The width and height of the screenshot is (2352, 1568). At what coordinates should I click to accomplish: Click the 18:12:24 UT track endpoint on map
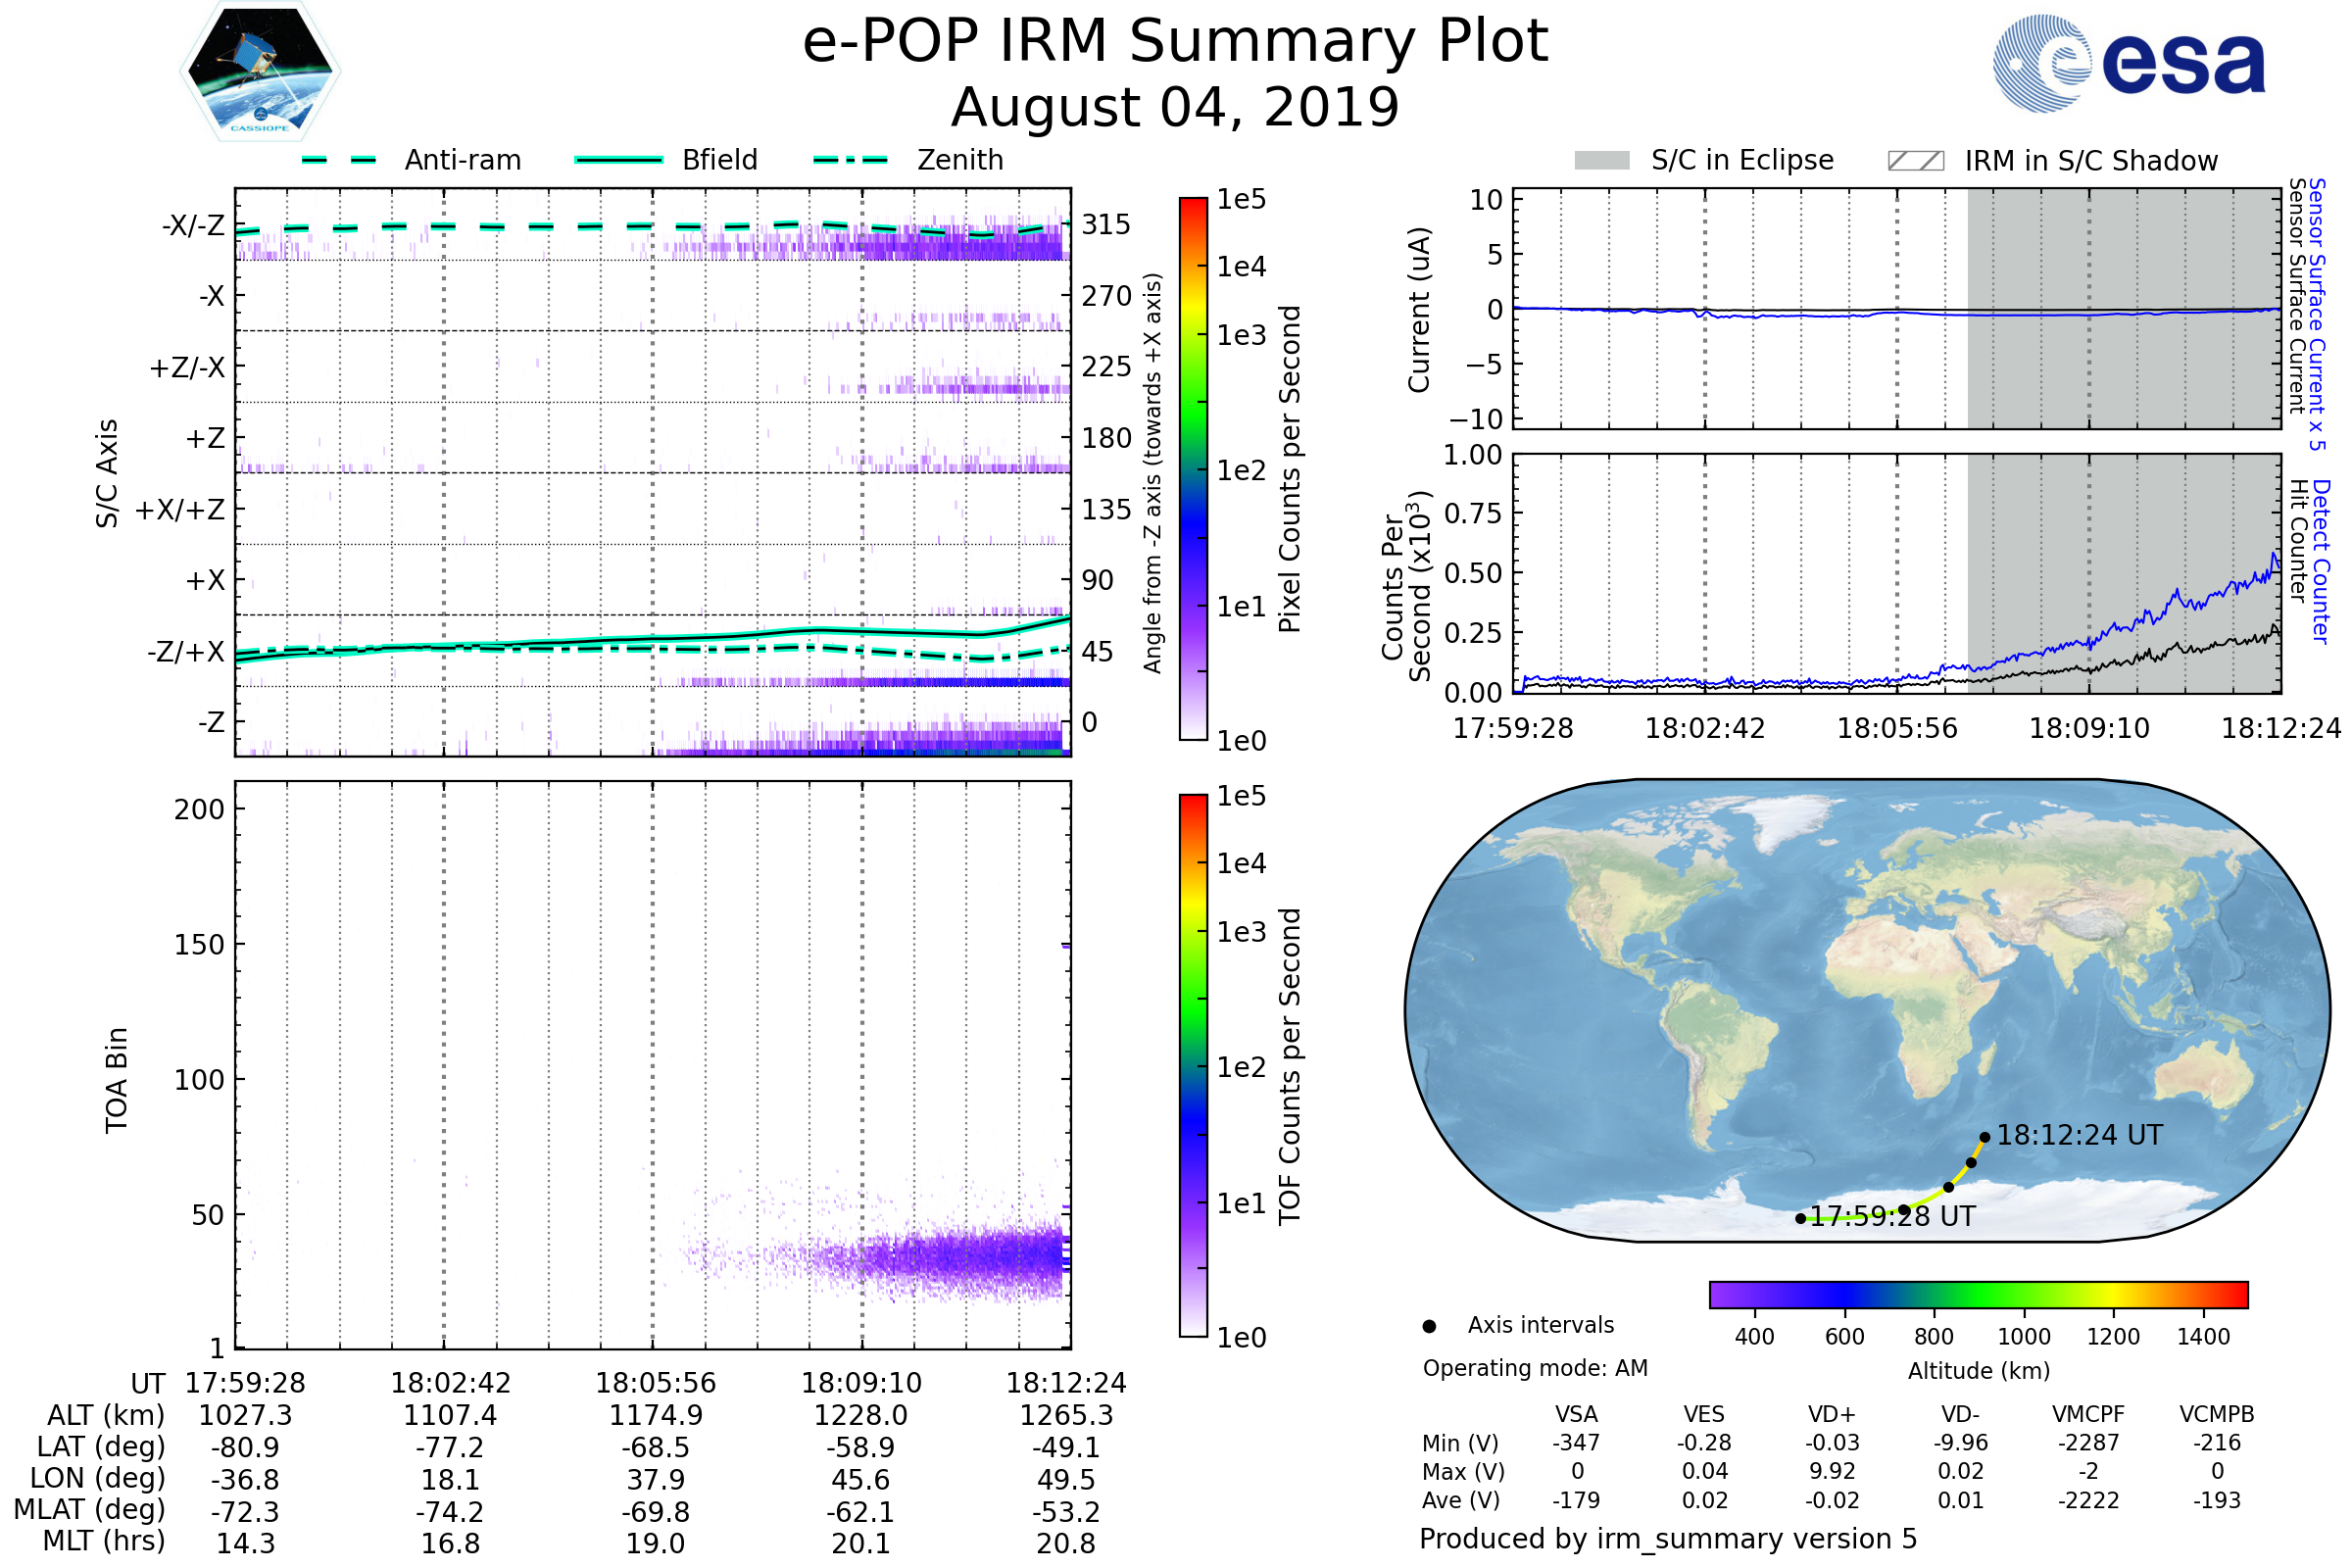pos(1985,1137)
